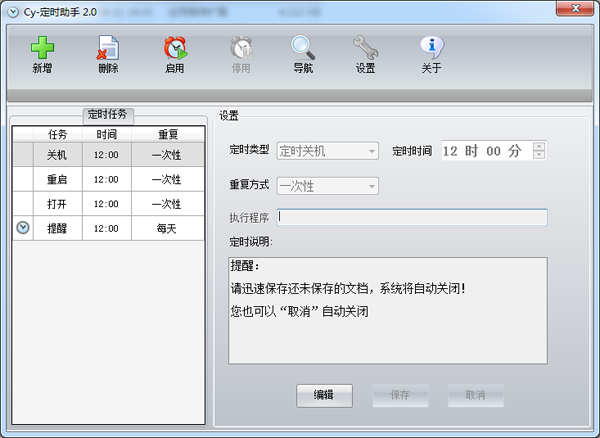The height and width of the screenshot is (438, 600).
Task: Click the 取消 button
Action: pyautogui.click(x=476, y=396)
